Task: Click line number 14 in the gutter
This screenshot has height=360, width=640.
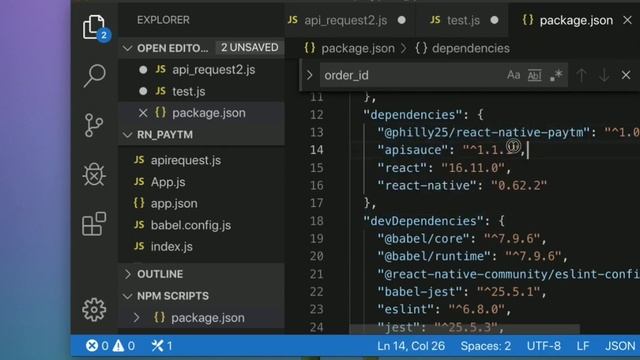Action: (x=316, y=150)
